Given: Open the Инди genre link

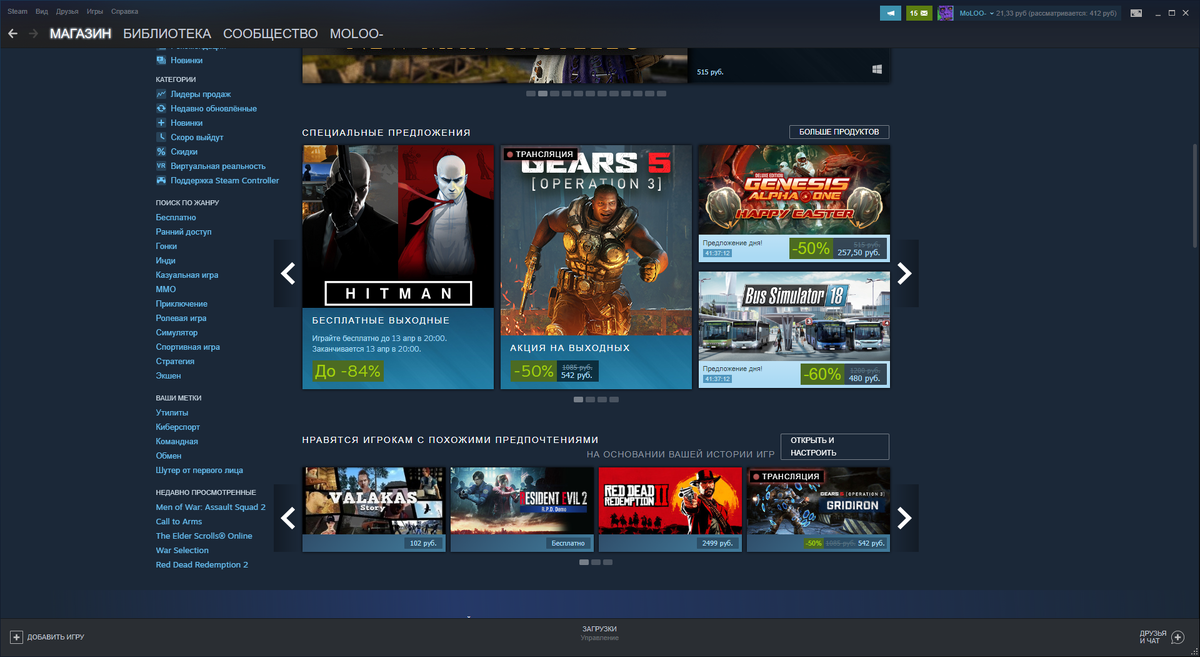Looking at the screenshot, I should pyautogui.click(x=165, y=260).
